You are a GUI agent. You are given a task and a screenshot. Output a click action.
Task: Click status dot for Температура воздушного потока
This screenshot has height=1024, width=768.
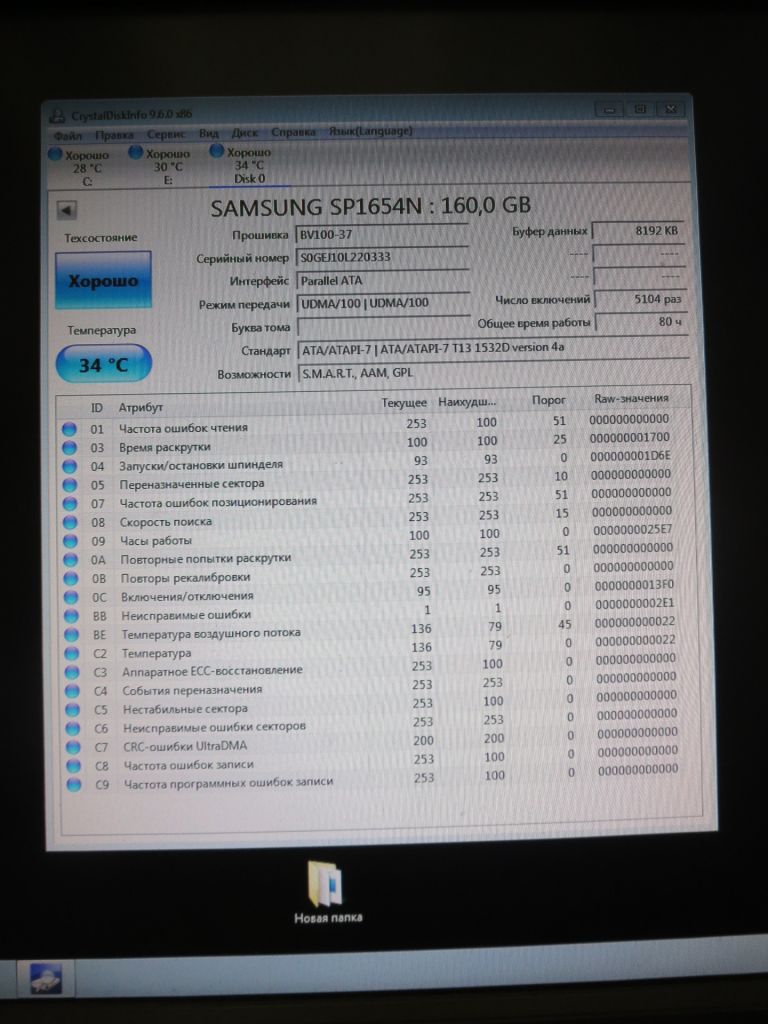[72, 635]
